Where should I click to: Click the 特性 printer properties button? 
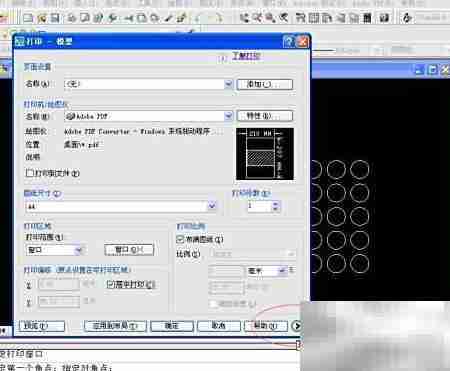click(x=265, y=116)
